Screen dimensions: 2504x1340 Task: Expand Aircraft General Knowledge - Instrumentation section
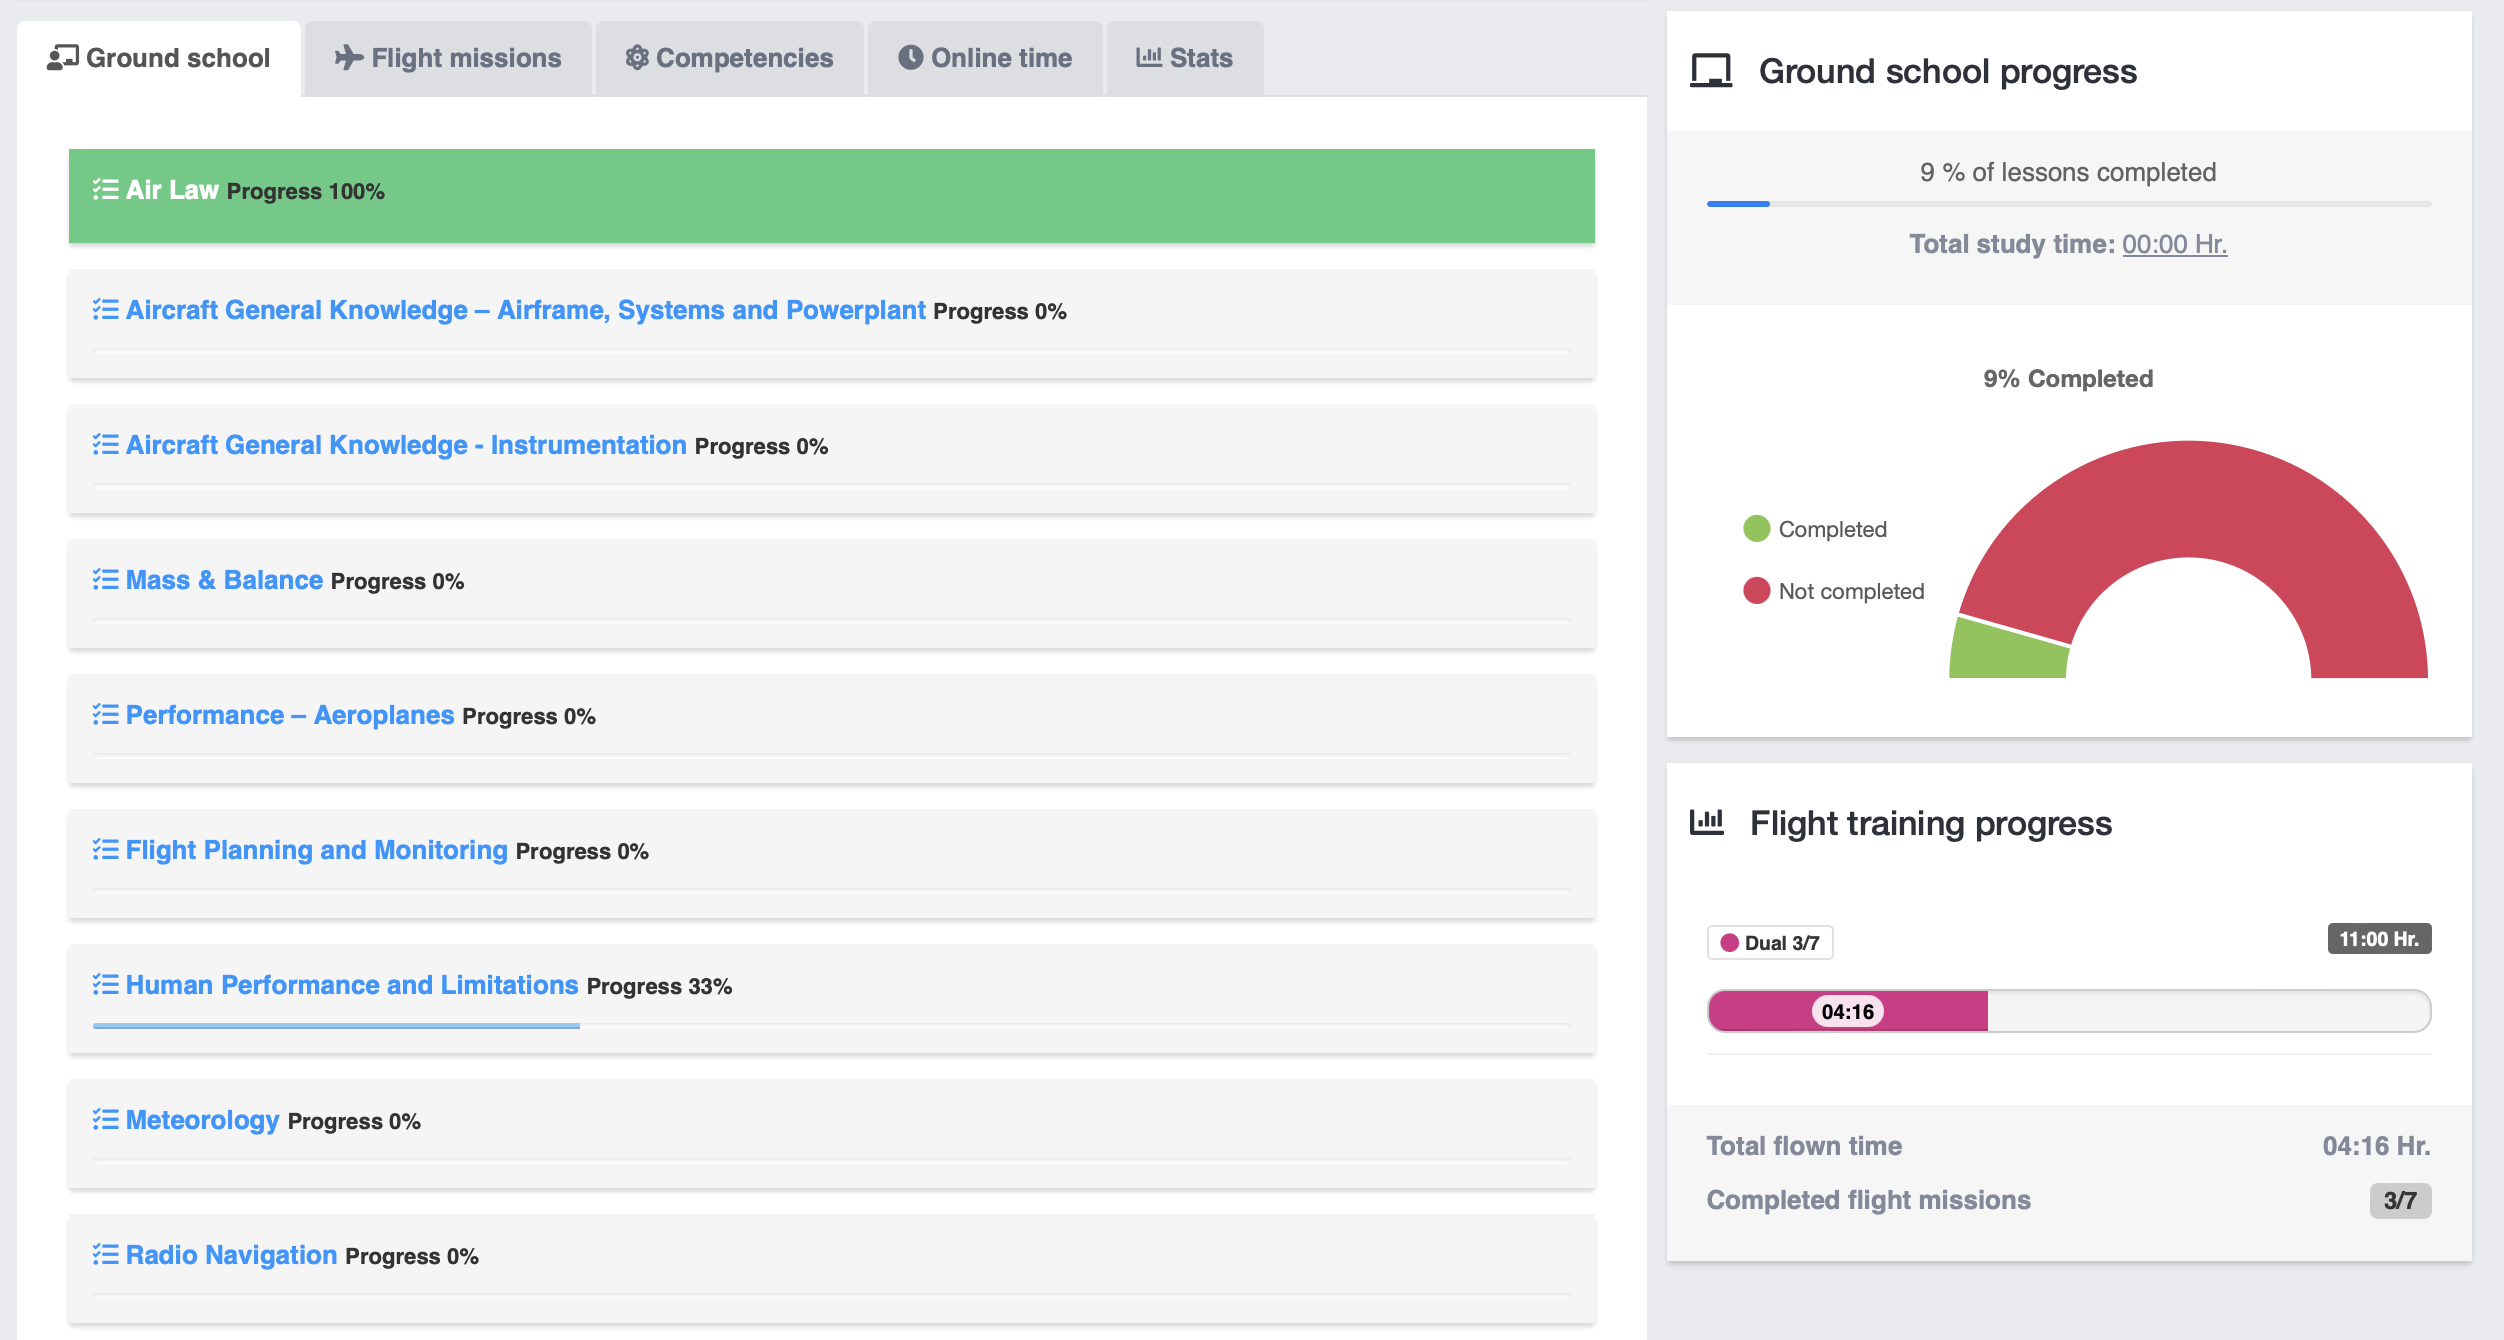pyautogui.click(x=406, y=445)
